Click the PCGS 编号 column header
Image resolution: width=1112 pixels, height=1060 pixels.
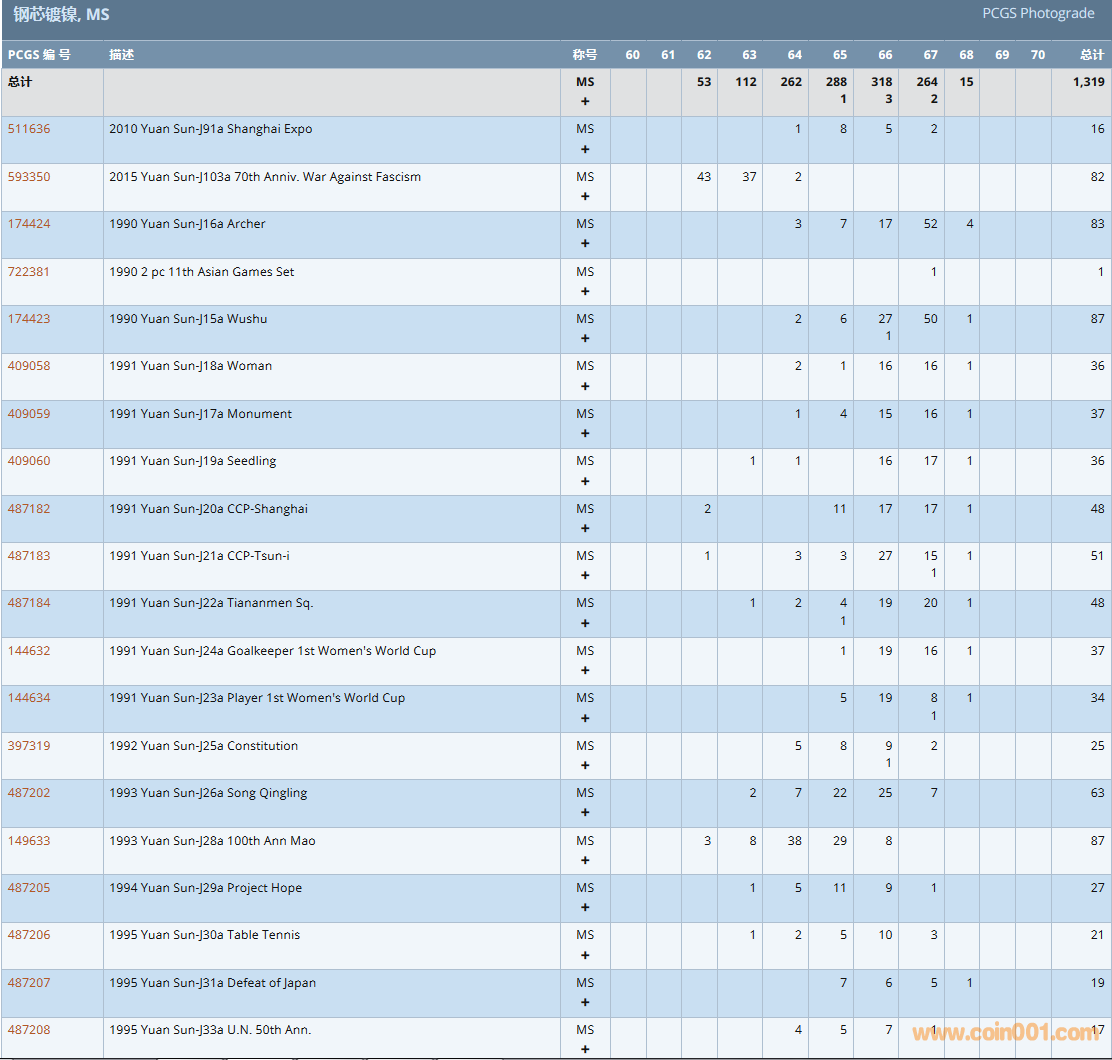tap(39, 55)
